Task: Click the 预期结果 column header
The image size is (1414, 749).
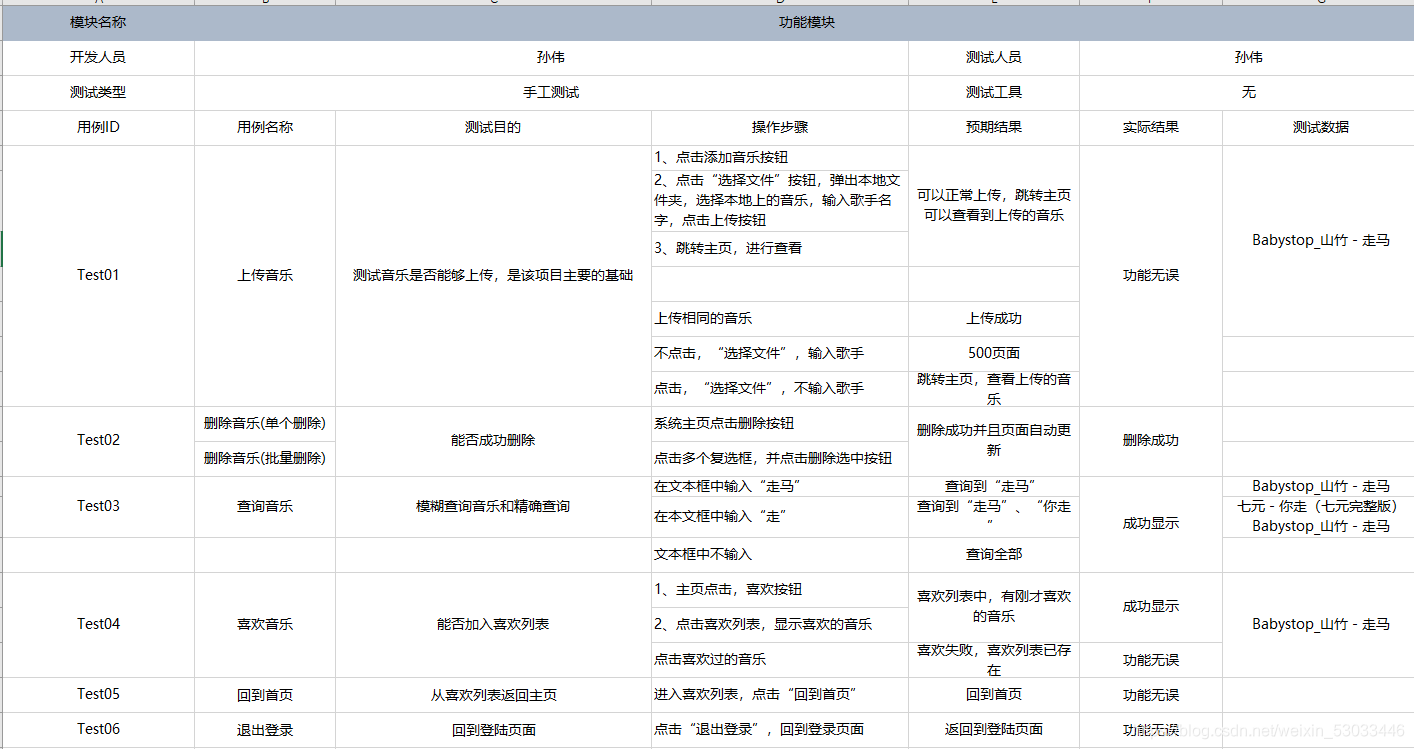Action: (994, 128)
